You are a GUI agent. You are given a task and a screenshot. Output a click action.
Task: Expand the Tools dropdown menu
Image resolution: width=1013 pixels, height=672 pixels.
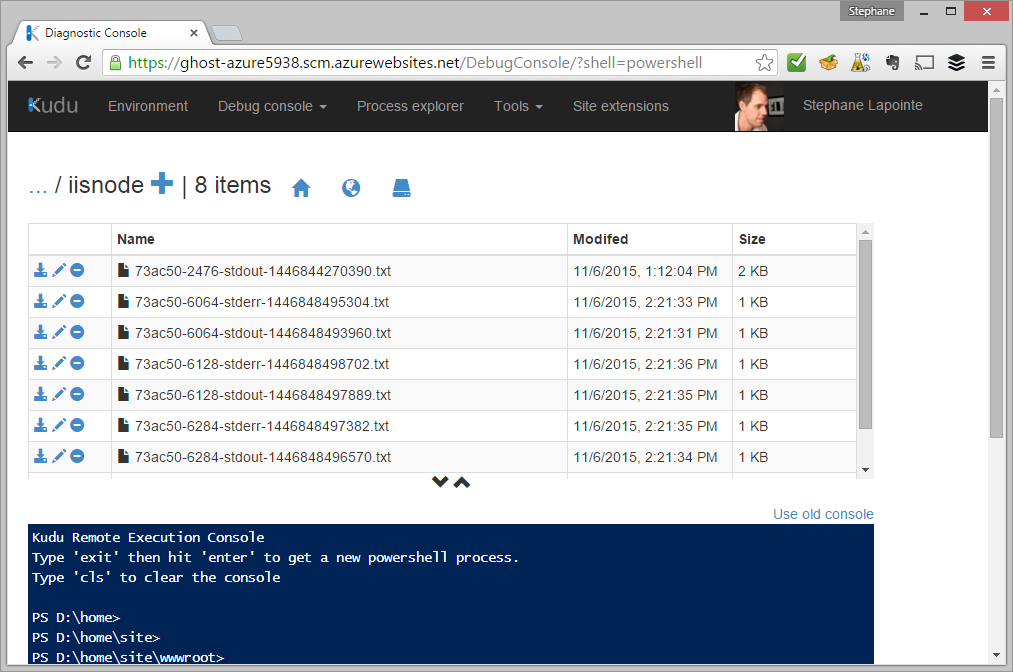[x=518, y=106]
